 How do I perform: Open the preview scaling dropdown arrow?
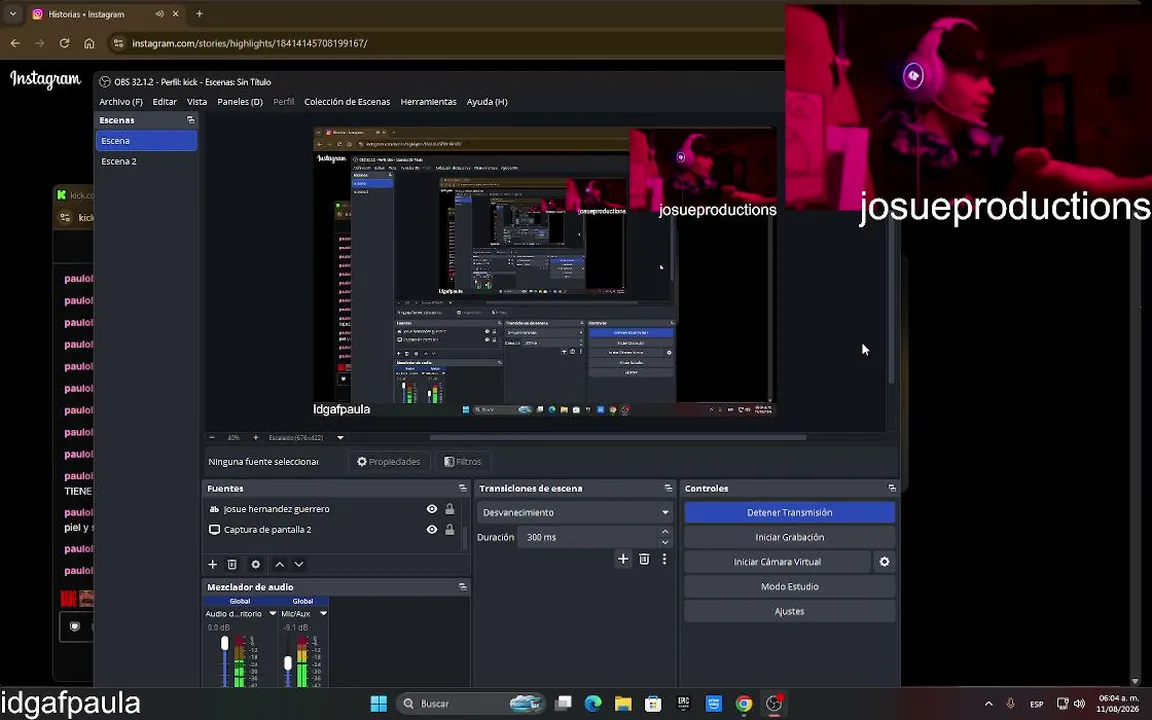[340, 437]
